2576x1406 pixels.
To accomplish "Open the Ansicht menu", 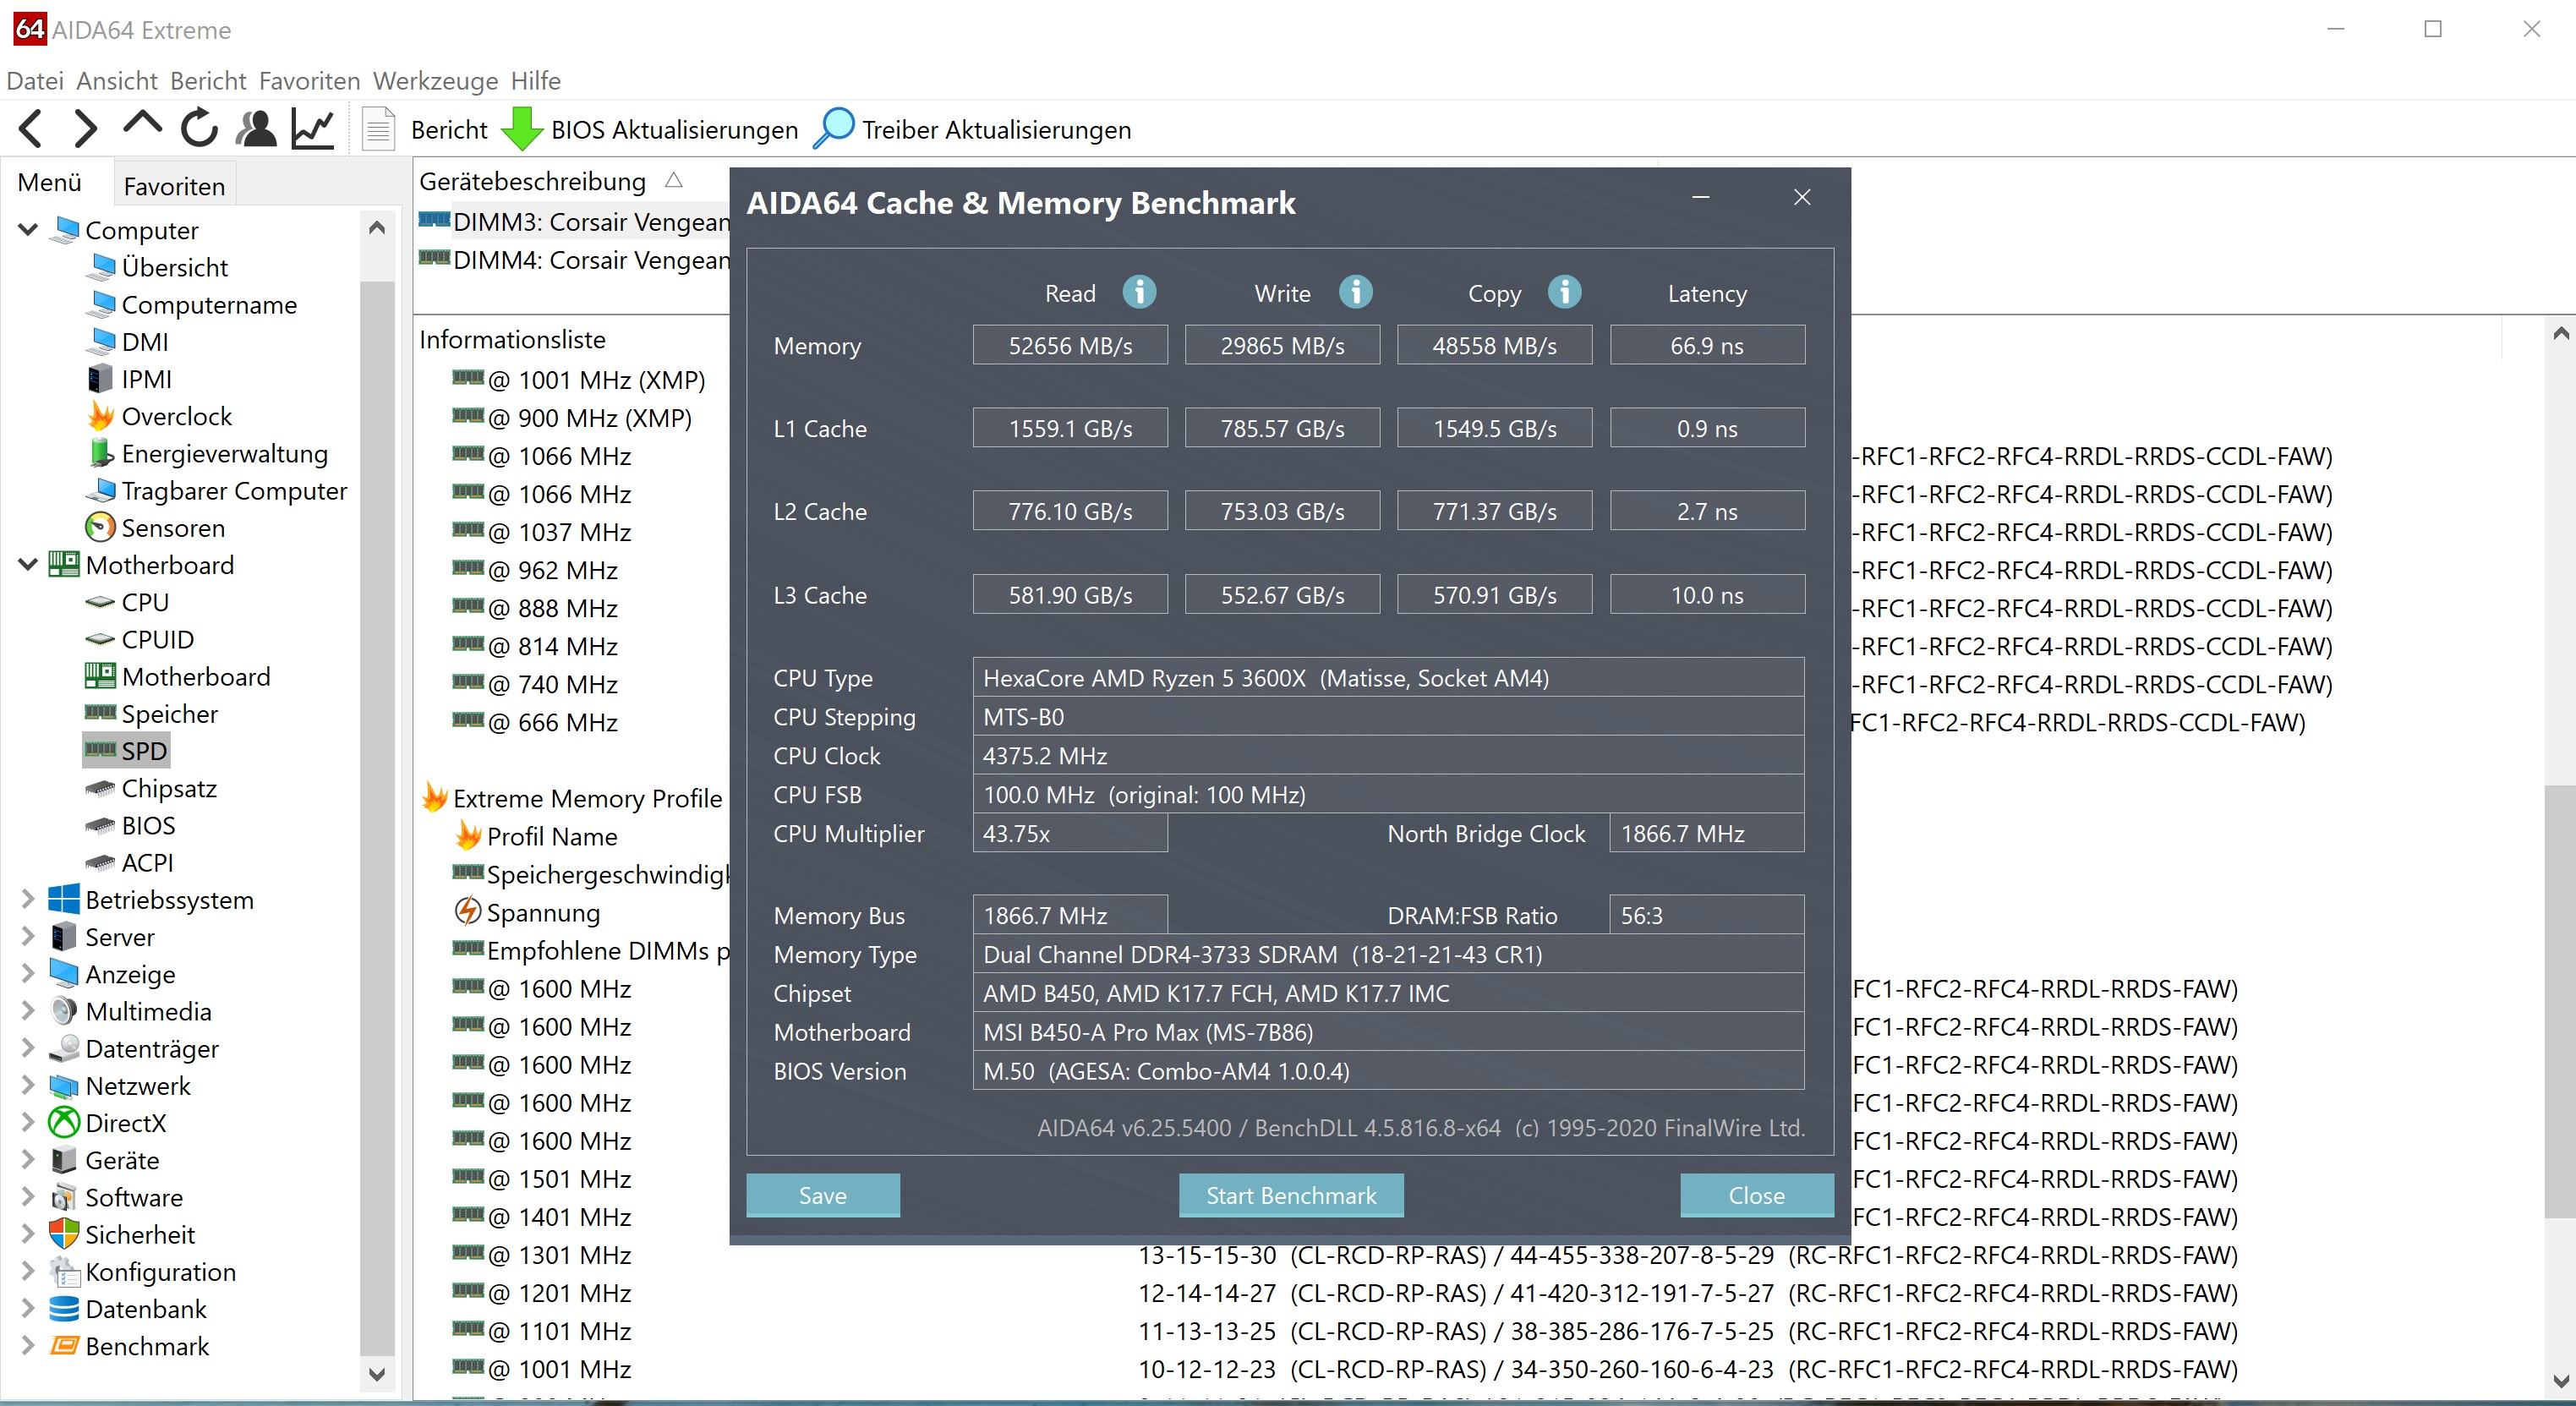I will 117,81.
